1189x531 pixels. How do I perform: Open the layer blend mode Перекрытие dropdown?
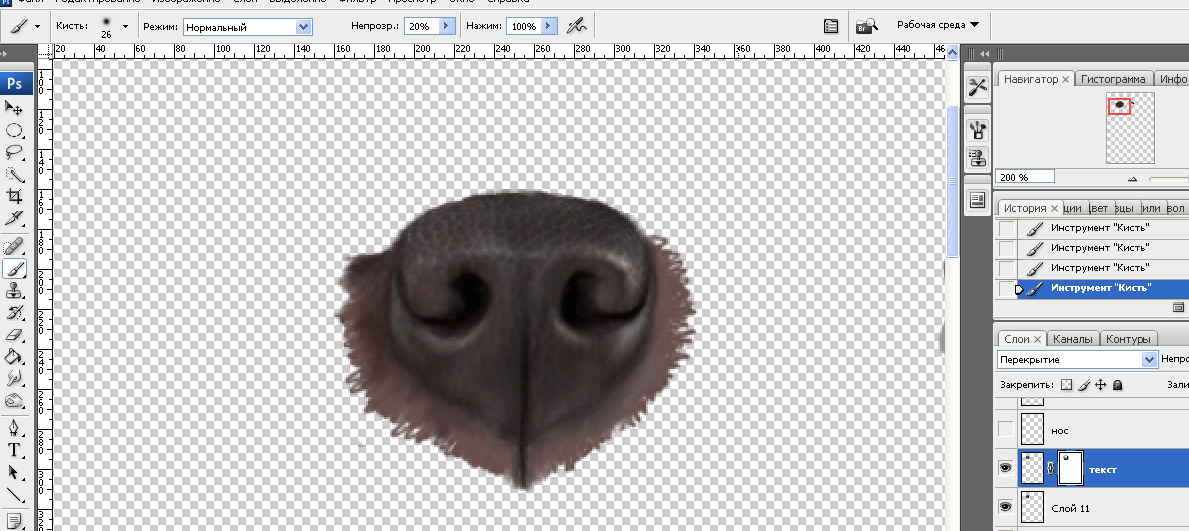tap(1149, 359)
